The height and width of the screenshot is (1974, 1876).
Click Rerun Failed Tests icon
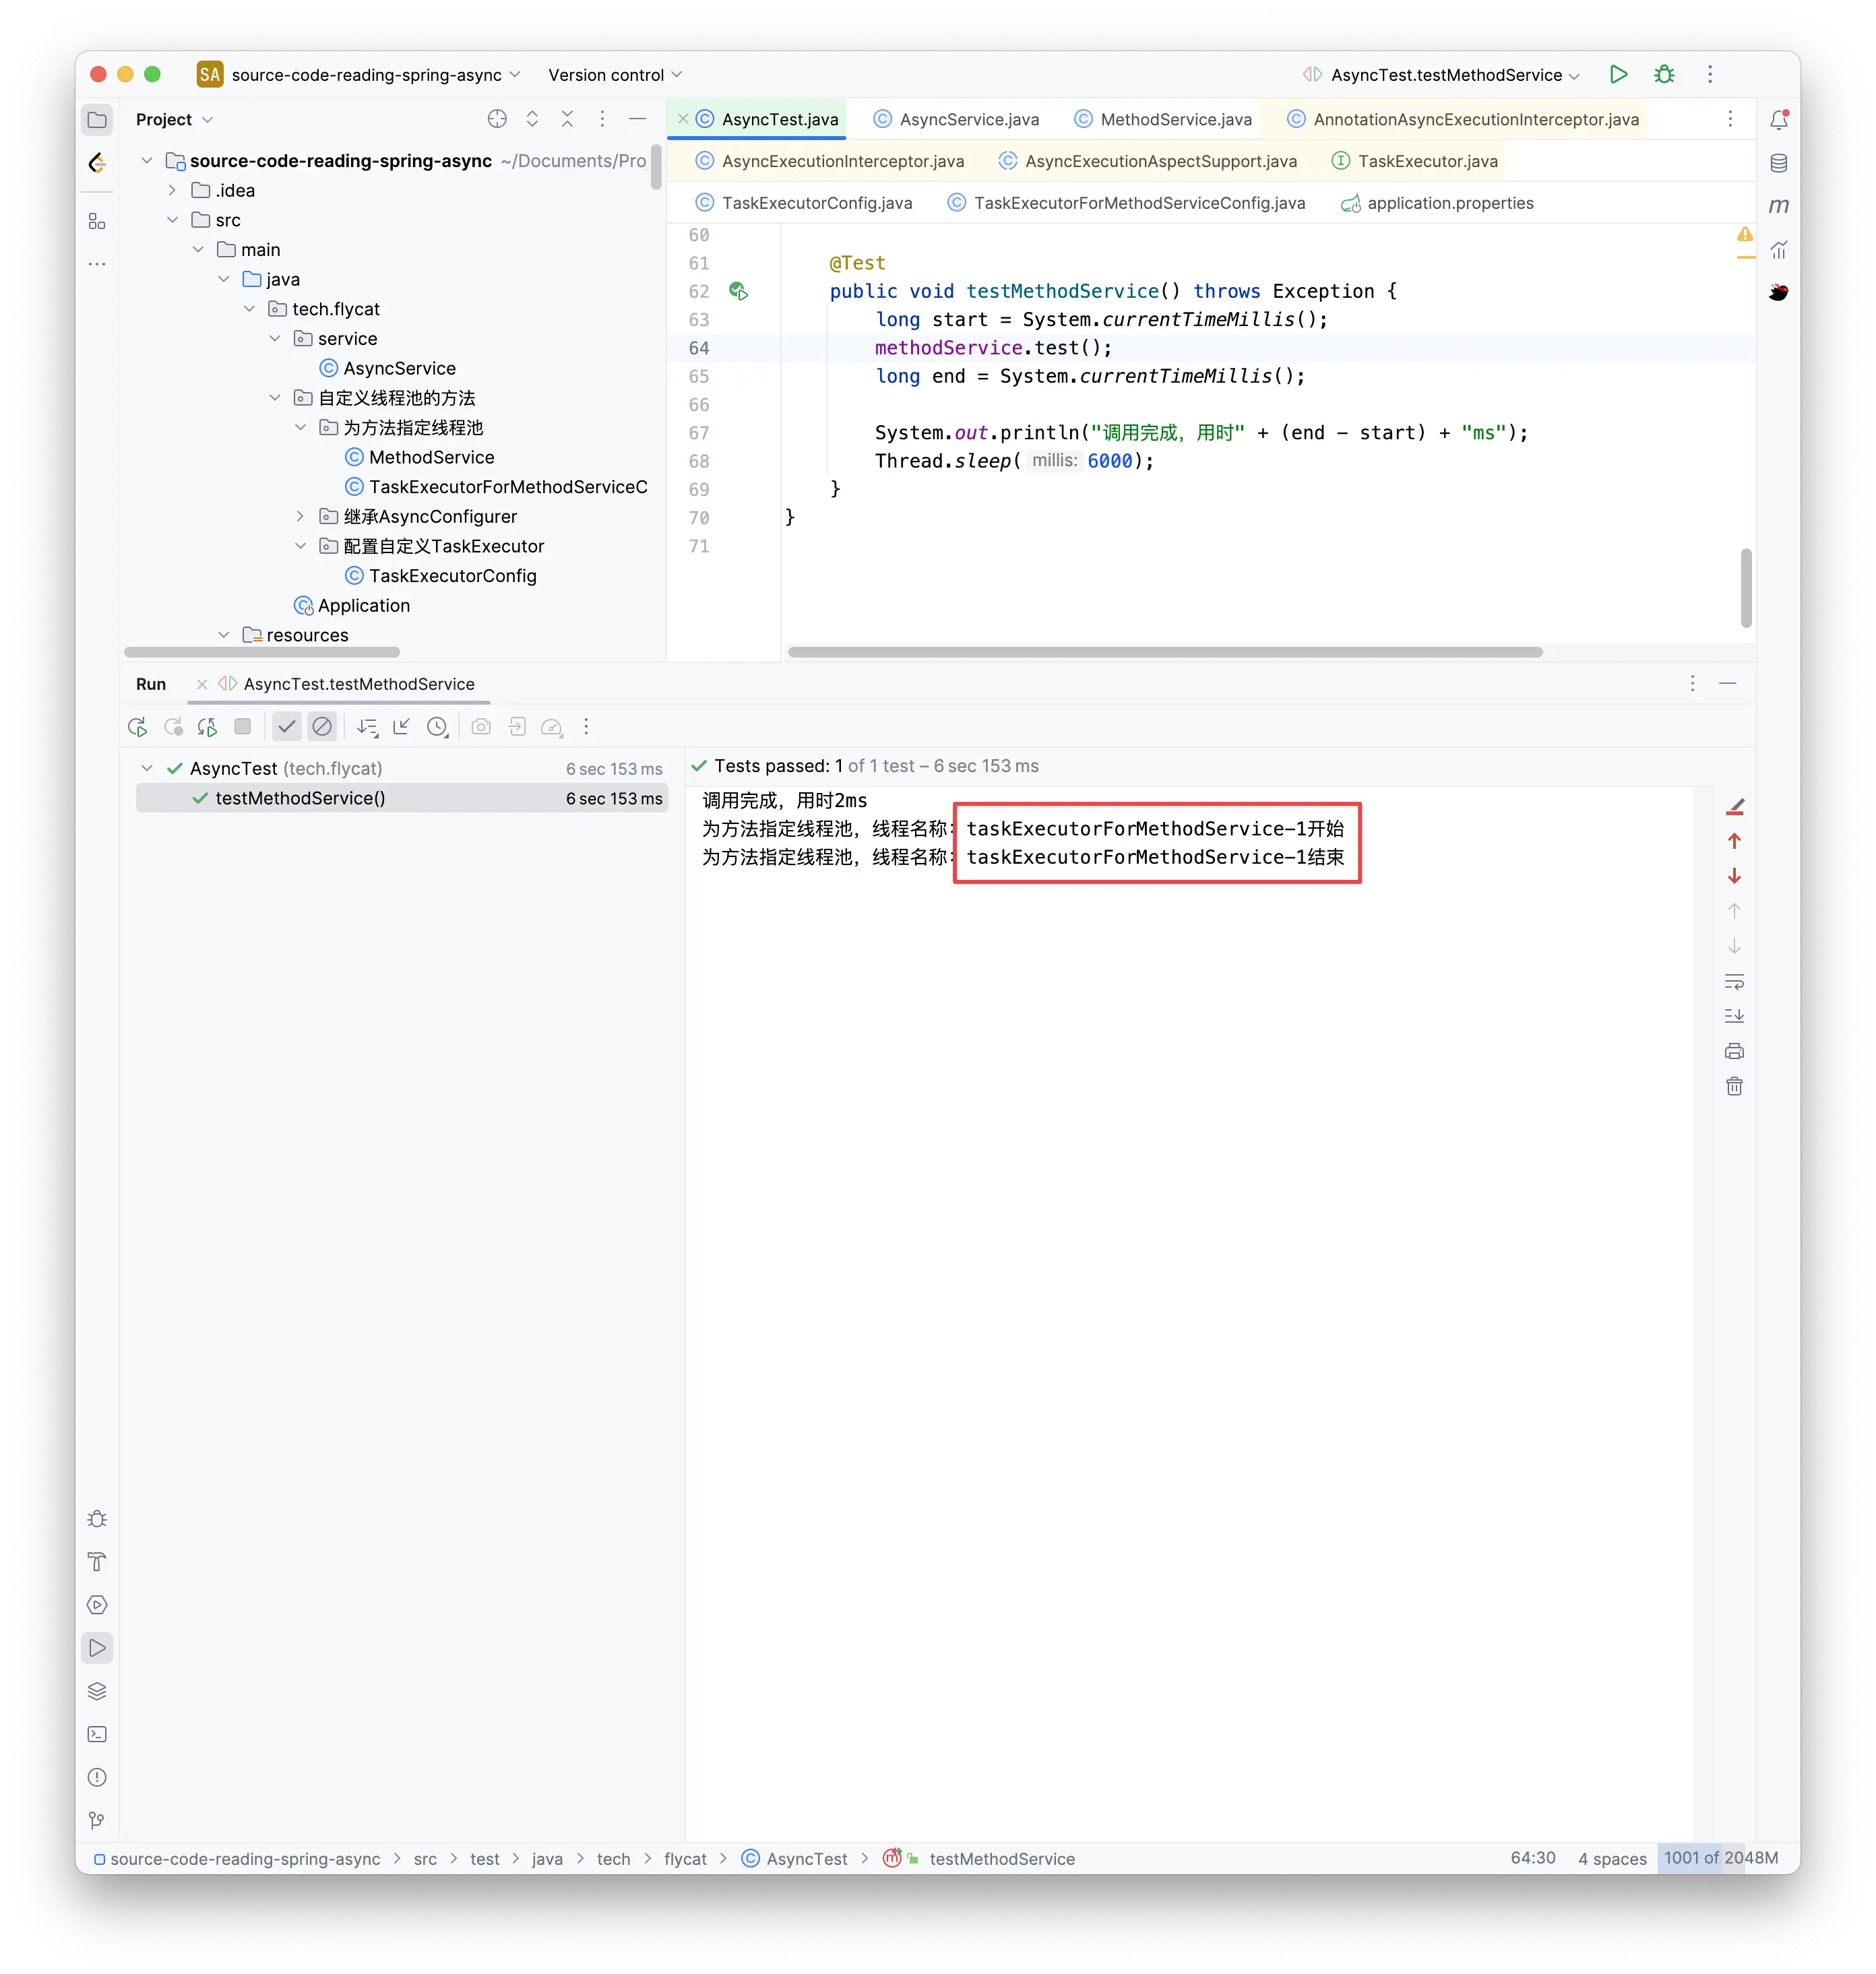(173, 727)
